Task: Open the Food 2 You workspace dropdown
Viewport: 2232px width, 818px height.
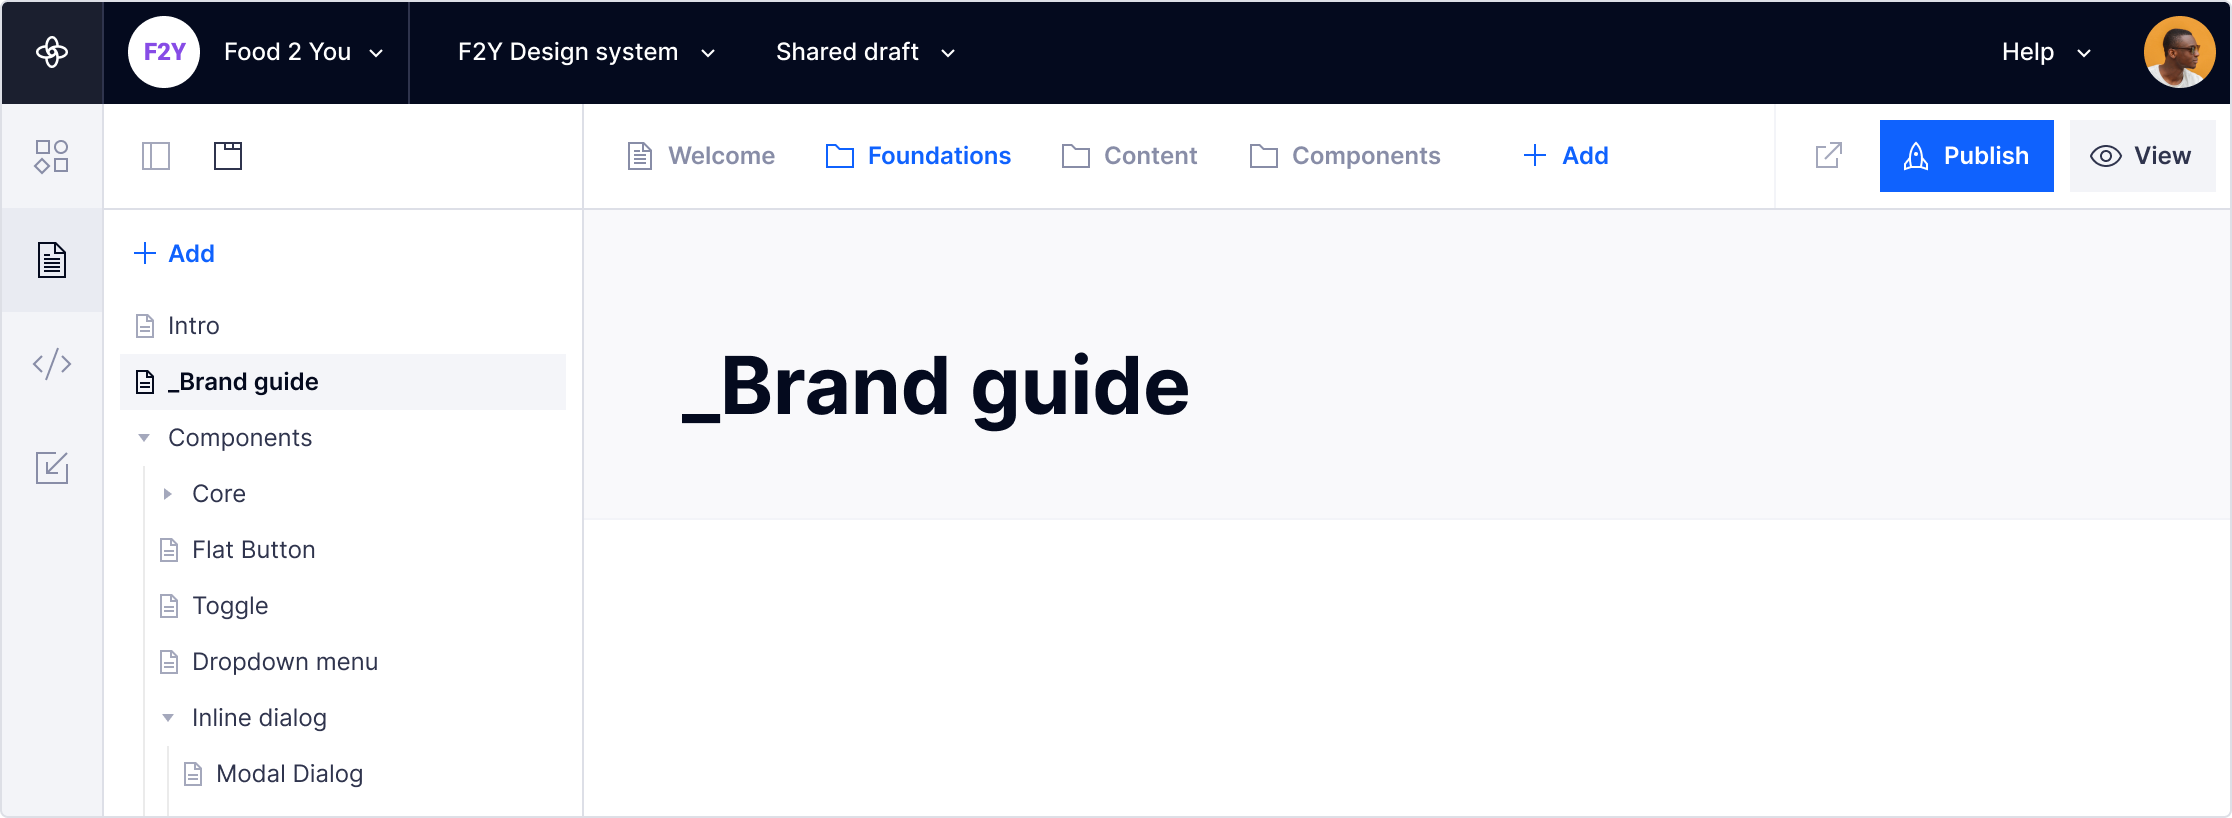Action: click(x=304, y=52)
